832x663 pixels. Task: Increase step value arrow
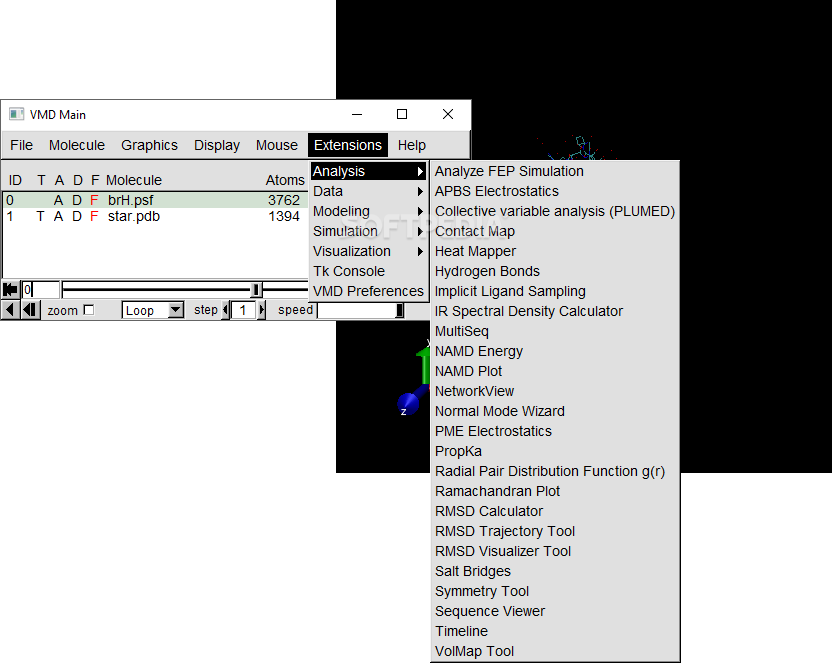click(261, 310)
